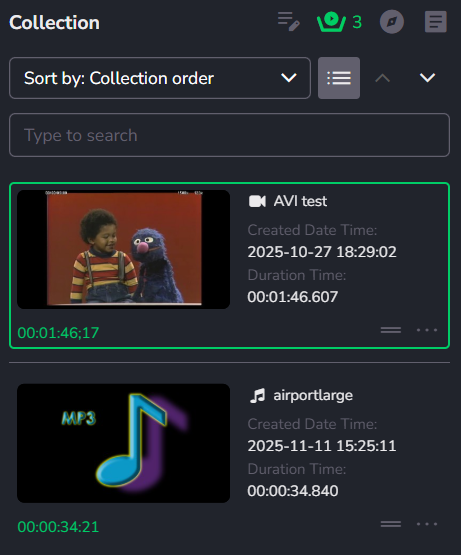
Task: Click the AVI test title
Action: pos(300,201)
